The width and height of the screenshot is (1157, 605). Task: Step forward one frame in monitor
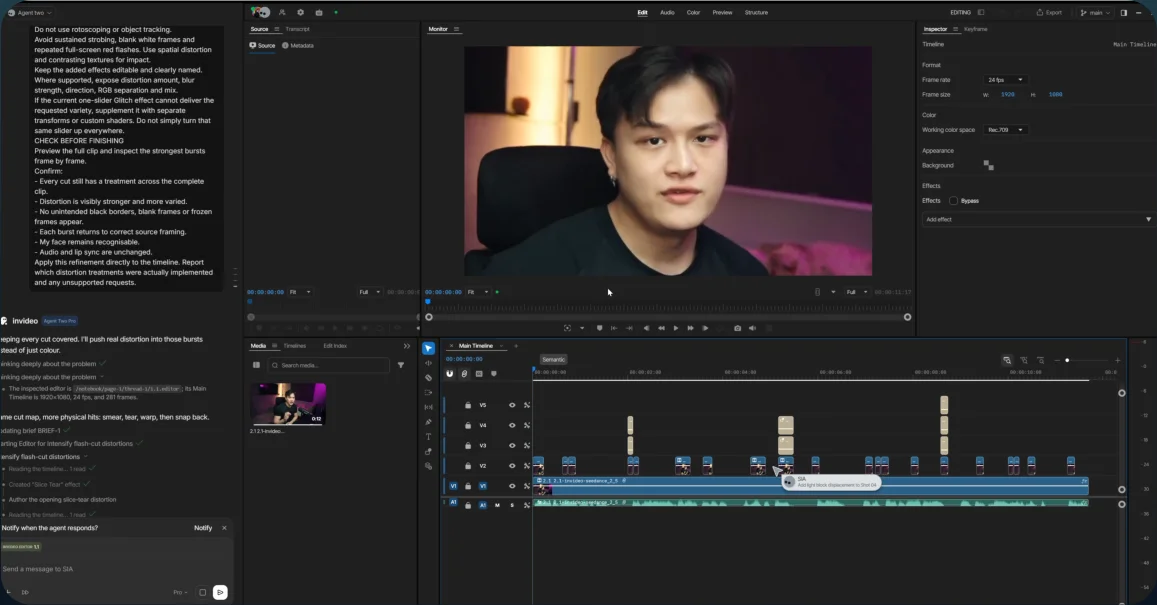tap(705, 328)
